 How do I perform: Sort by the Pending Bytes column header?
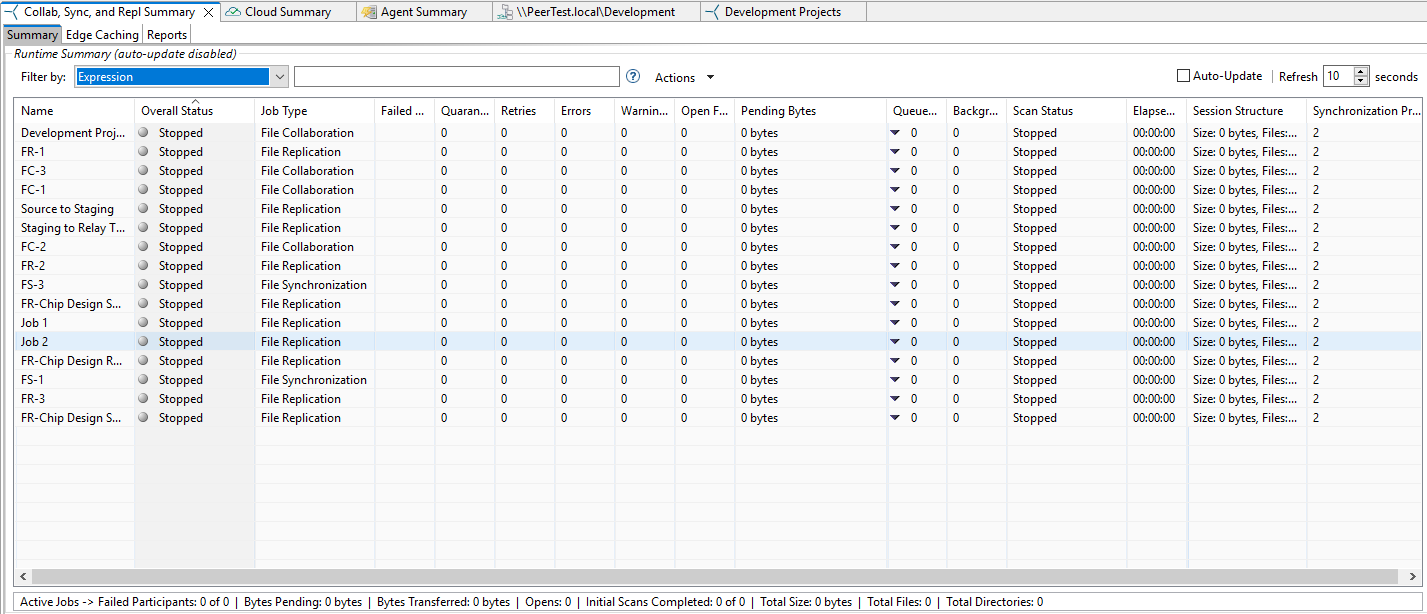coord(778,111)
